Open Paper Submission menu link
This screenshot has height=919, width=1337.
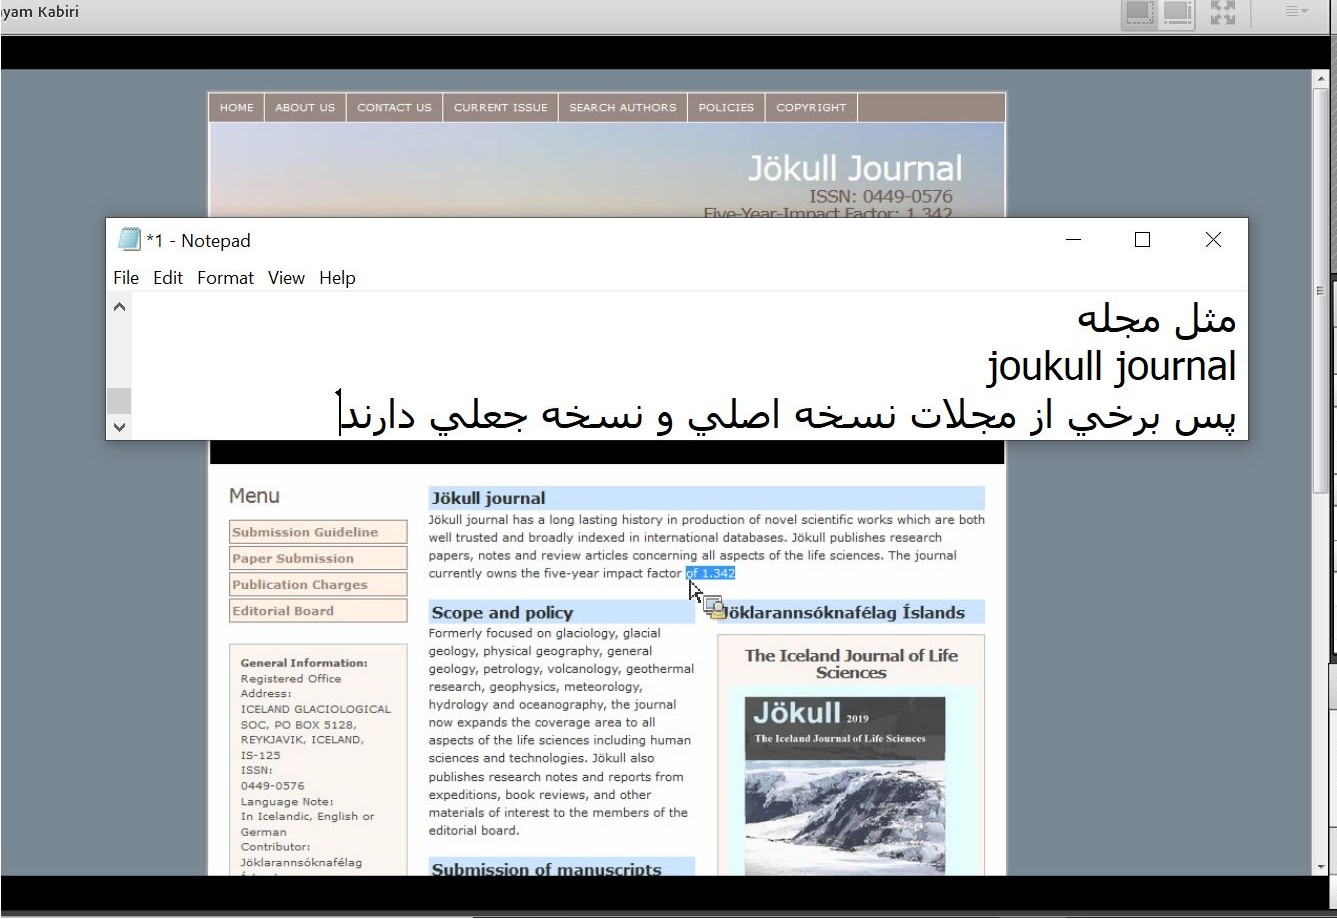(x=318, y=558)
